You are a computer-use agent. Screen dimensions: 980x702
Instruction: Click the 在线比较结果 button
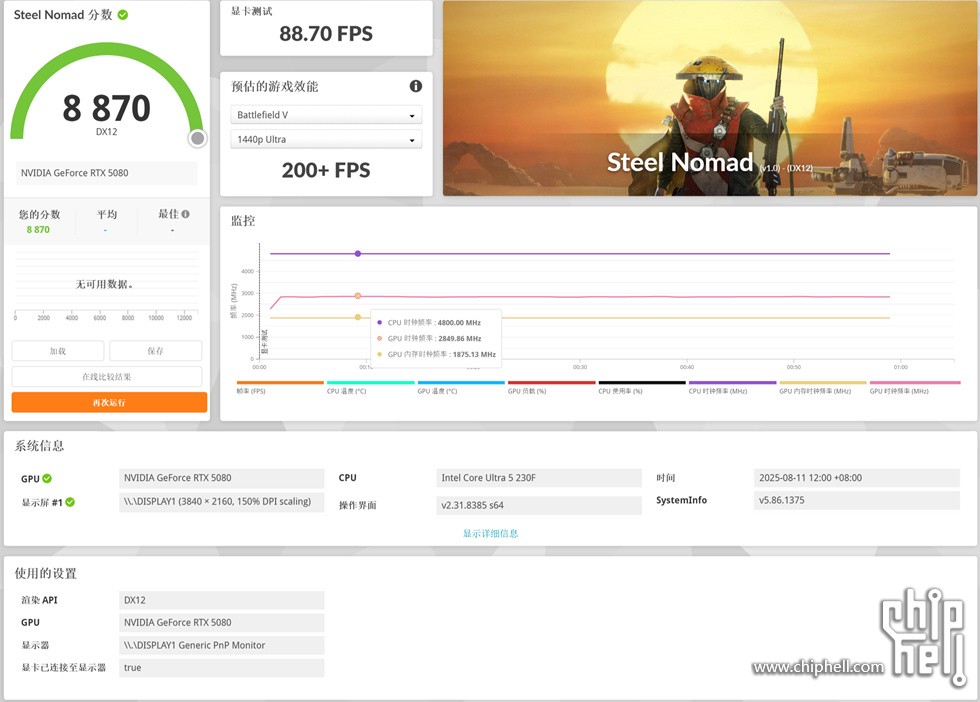point(107,377)
